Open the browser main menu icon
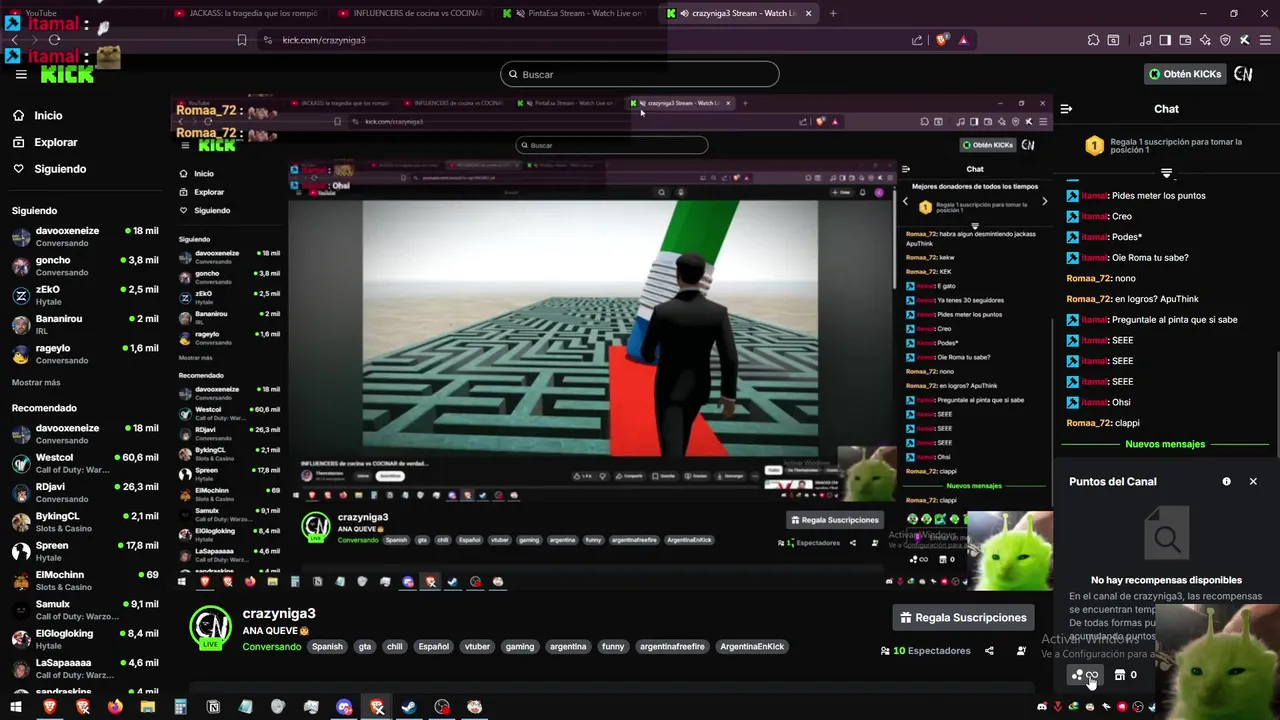Screen dimensions: 1280x720 coord(1264,40)
